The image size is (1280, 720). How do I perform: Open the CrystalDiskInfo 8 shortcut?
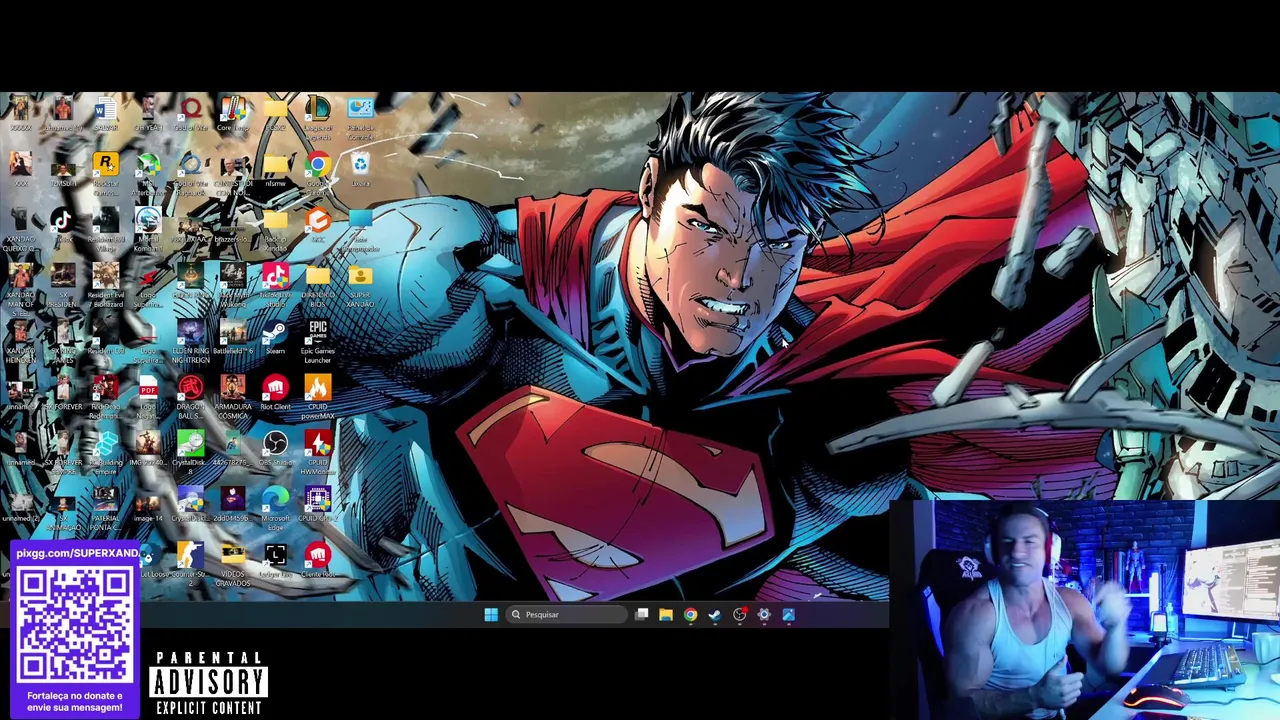190,453
